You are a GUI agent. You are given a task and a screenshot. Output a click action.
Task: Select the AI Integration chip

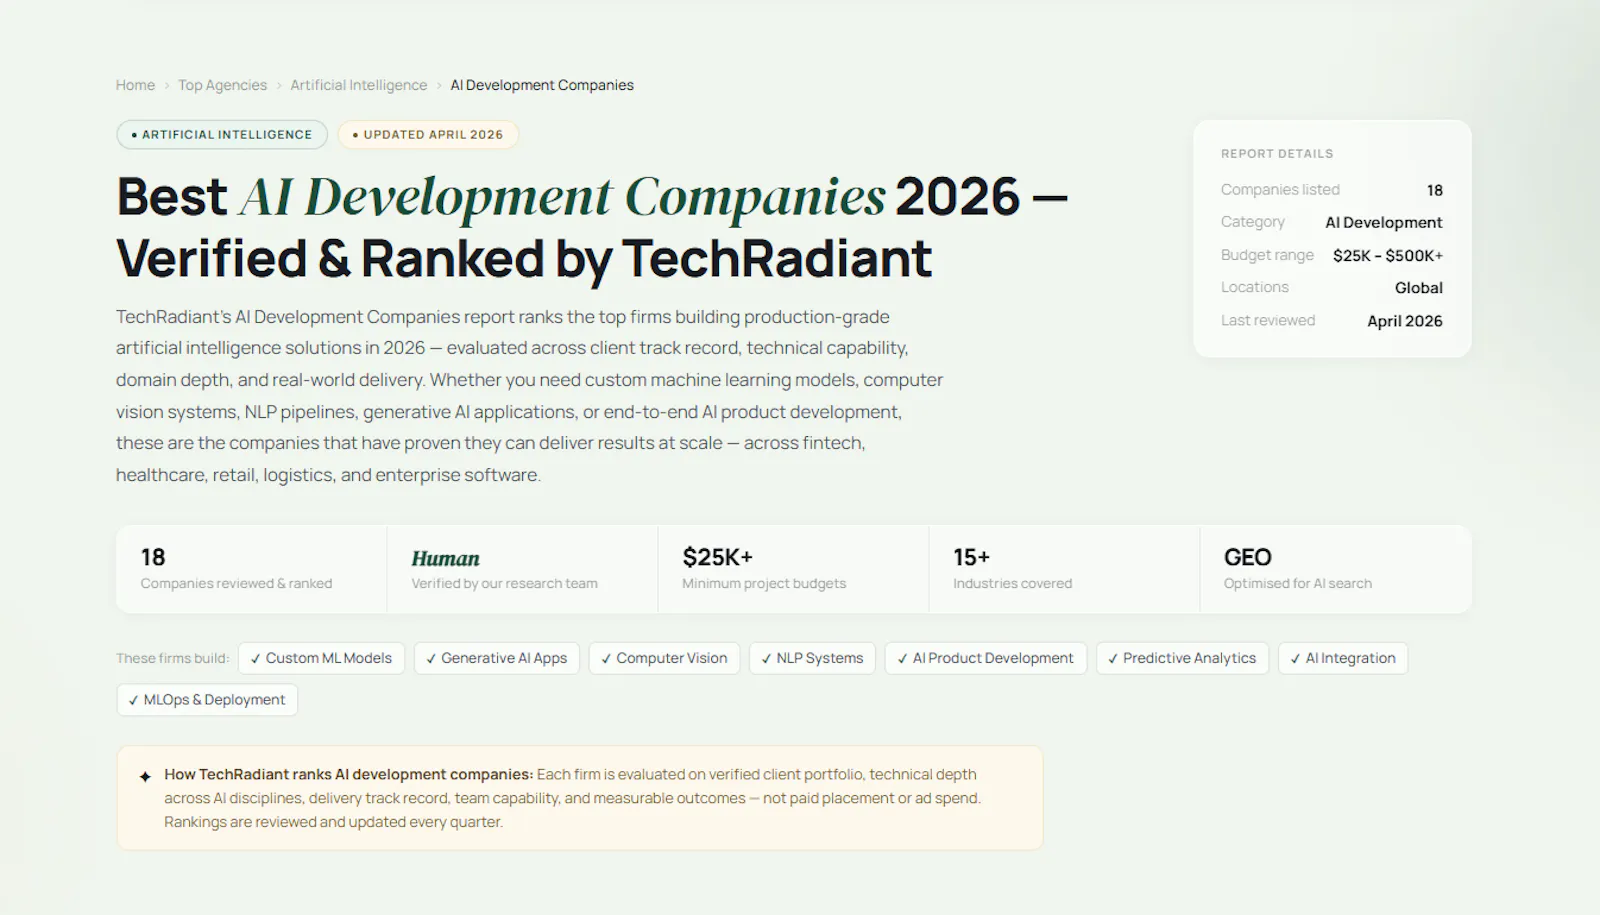(x=1343, y=658)
